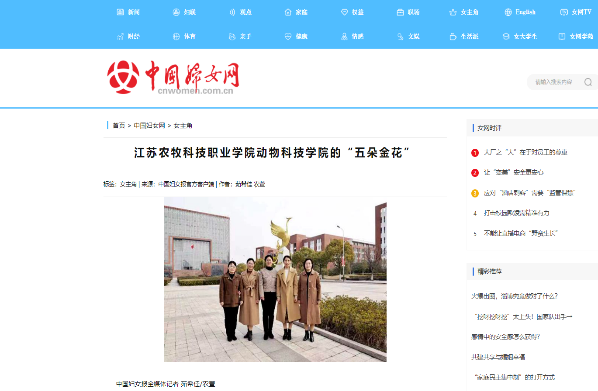
Task: Click the 首页 breadcrumb link
Action: tap(119, 126)
